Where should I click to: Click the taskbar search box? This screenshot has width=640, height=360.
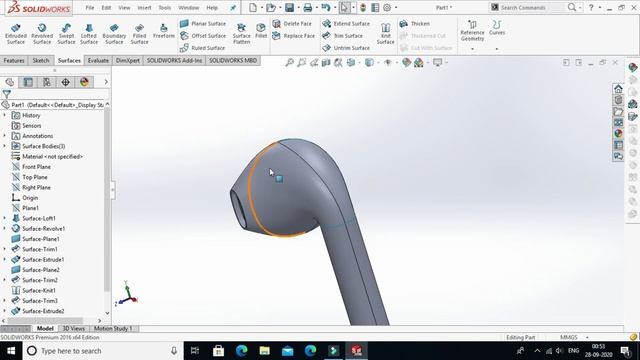pyautogui.click(x=103, y=351)
